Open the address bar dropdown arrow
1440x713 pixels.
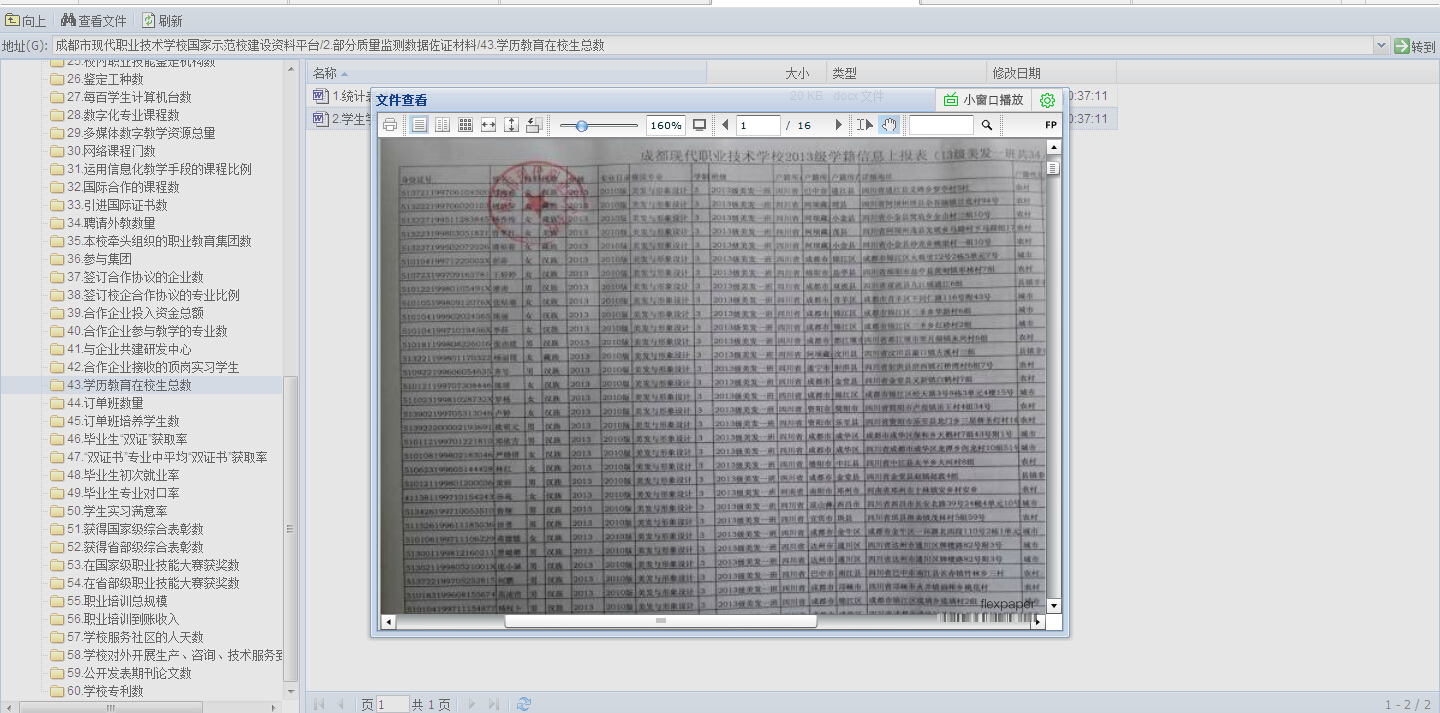[1381, 46]
